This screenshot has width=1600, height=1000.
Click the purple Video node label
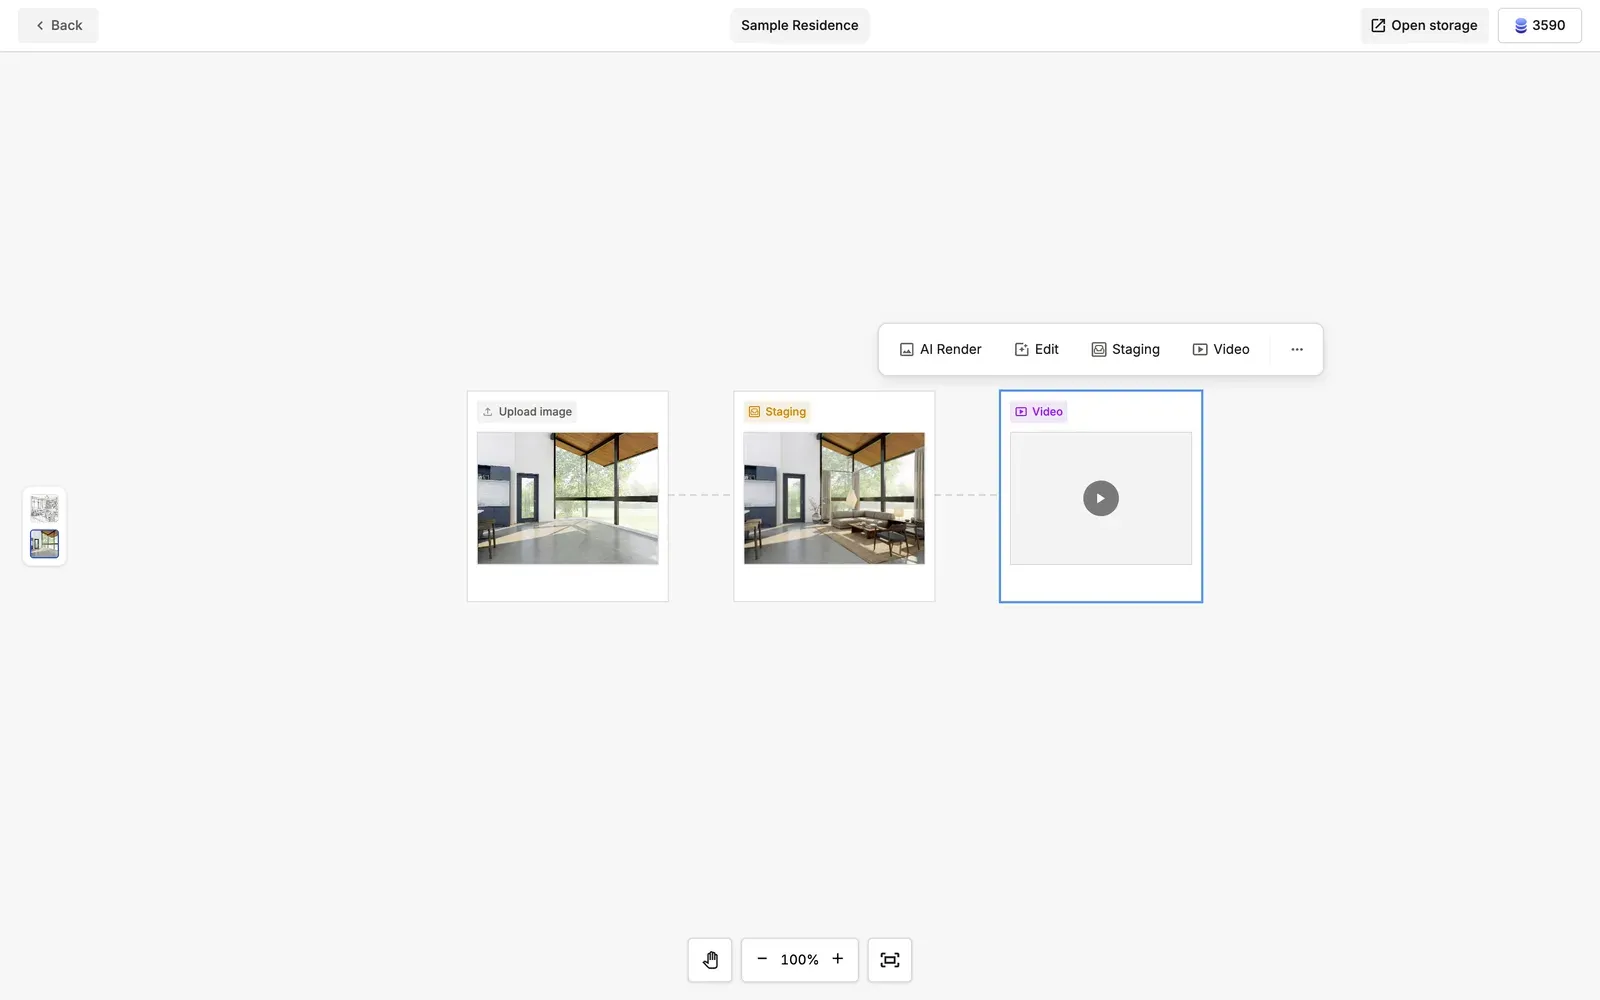1038,411
